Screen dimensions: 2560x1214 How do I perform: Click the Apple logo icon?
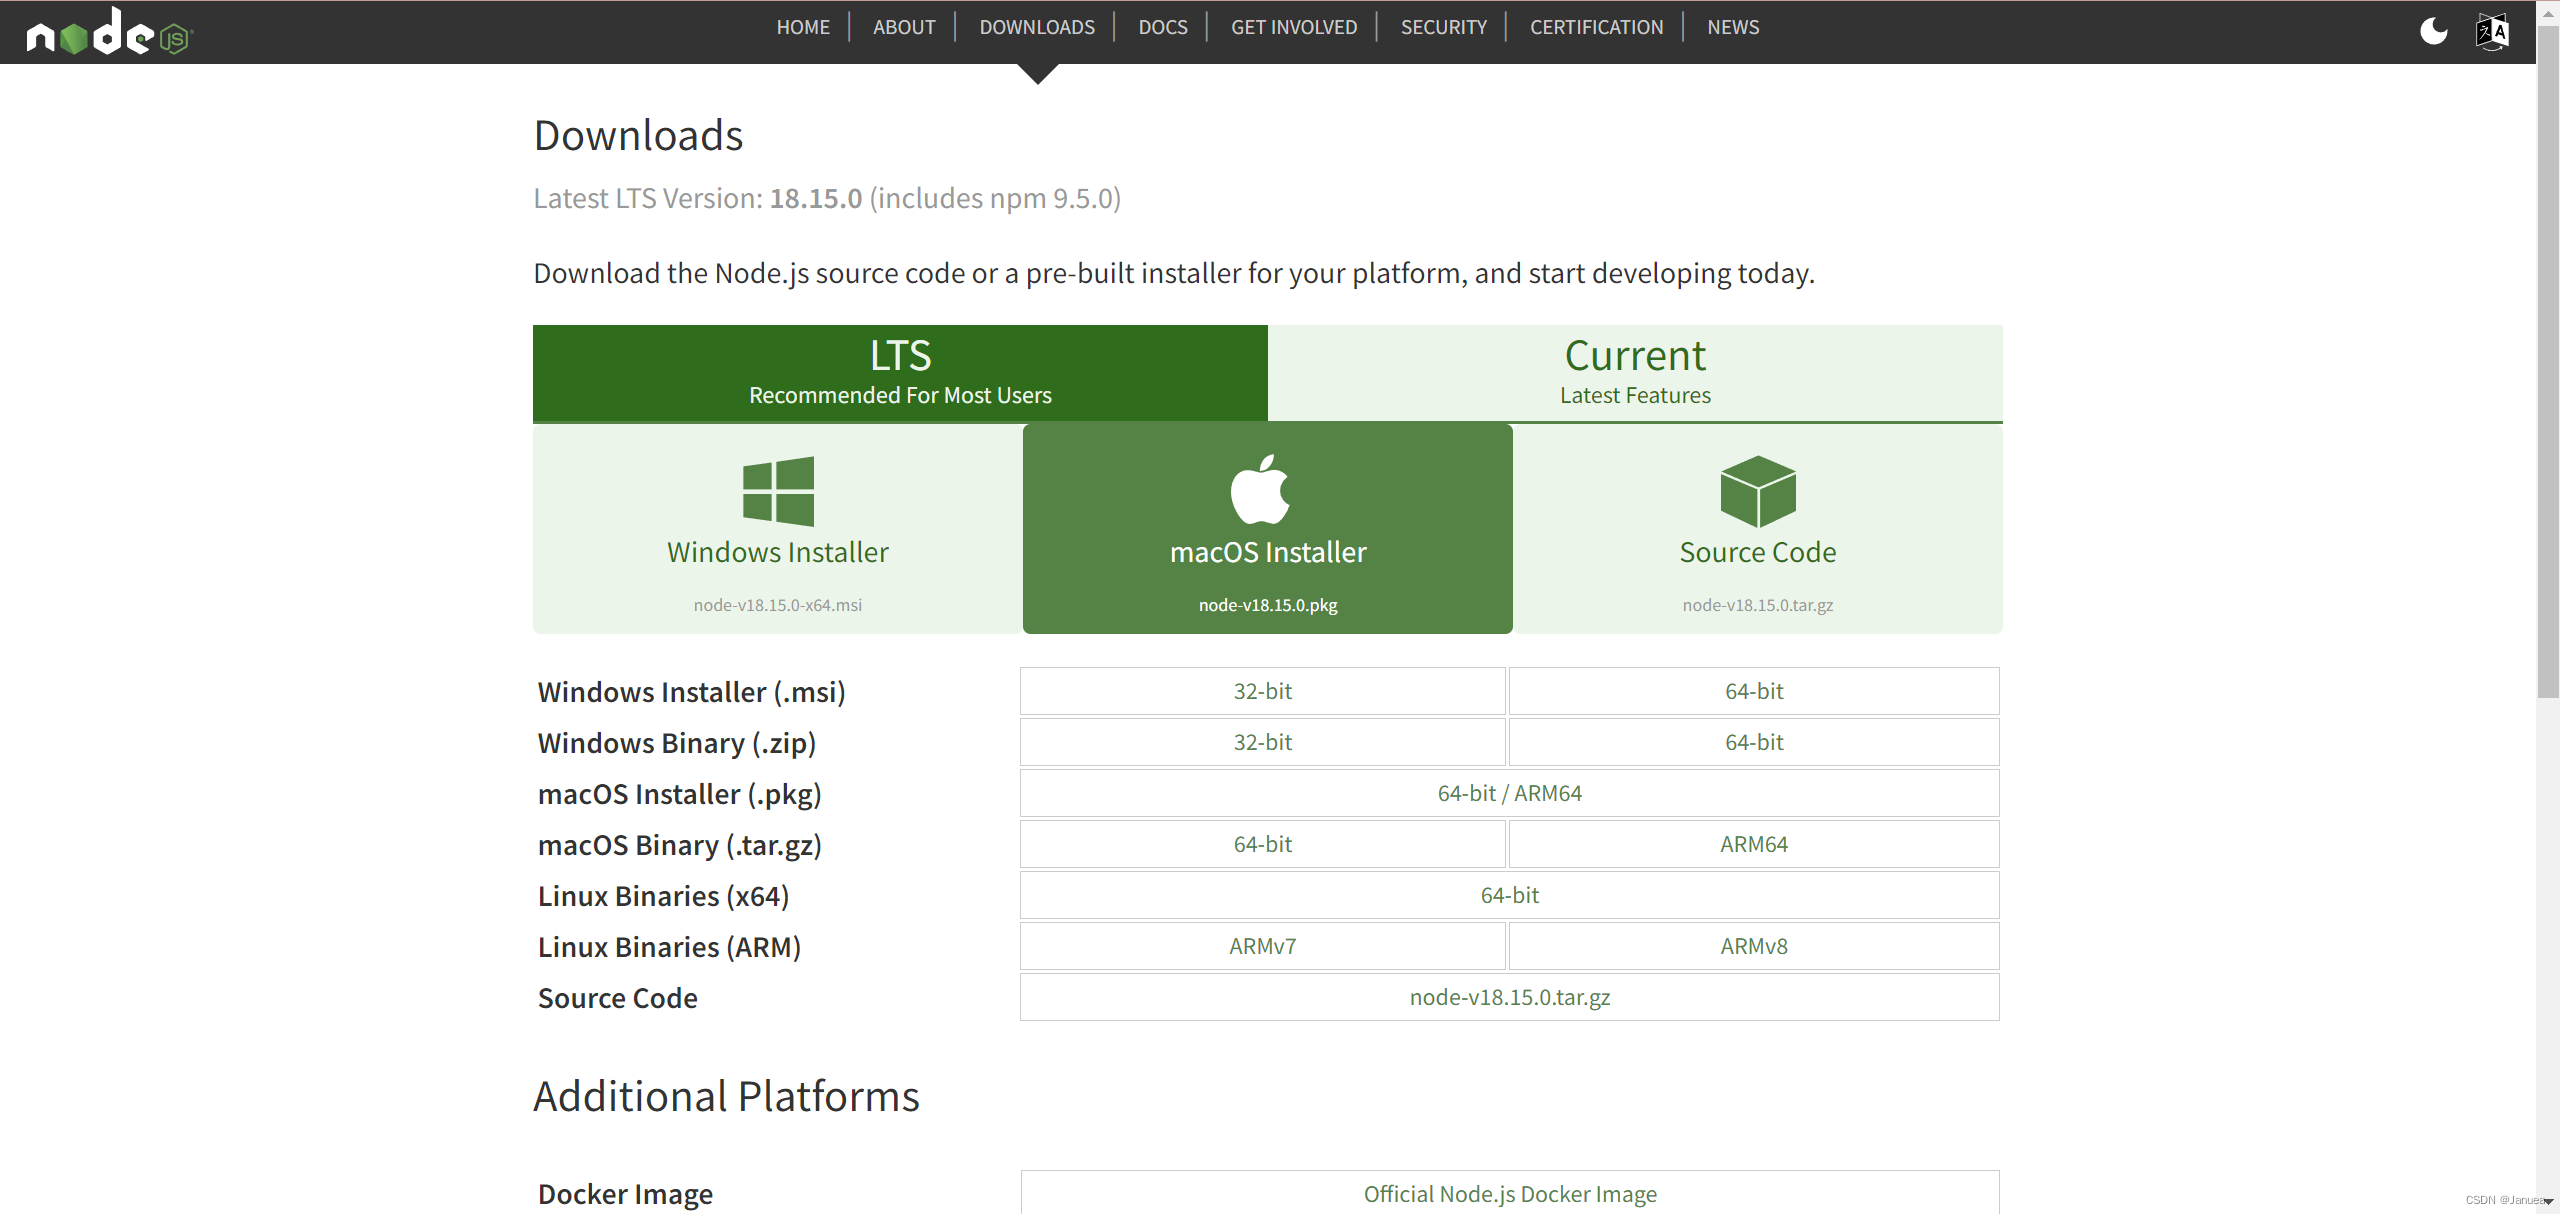[x=1260, y=489]
